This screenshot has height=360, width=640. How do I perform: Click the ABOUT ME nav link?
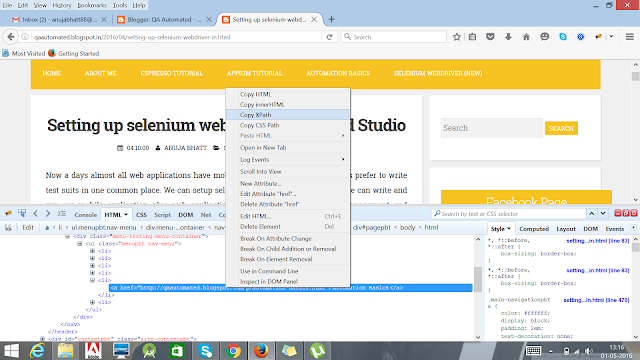coord(101,73)
